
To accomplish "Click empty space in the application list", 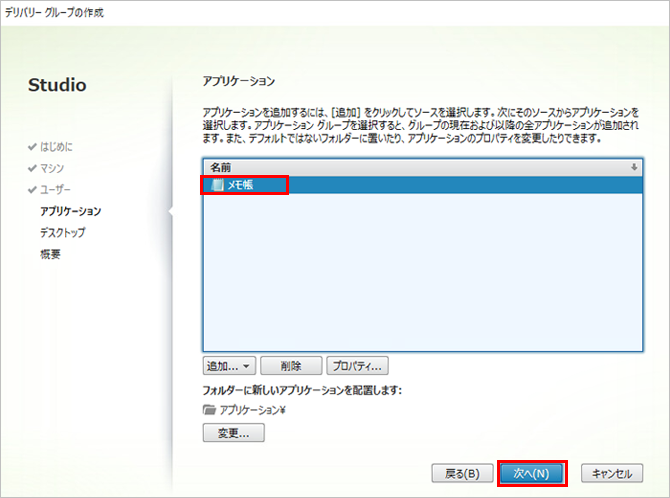I will 420,280.
